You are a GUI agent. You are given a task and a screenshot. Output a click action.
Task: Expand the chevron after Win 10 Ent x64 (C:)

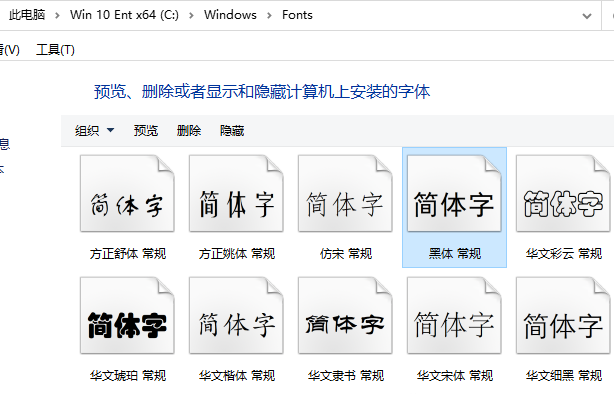pos(191,15)
